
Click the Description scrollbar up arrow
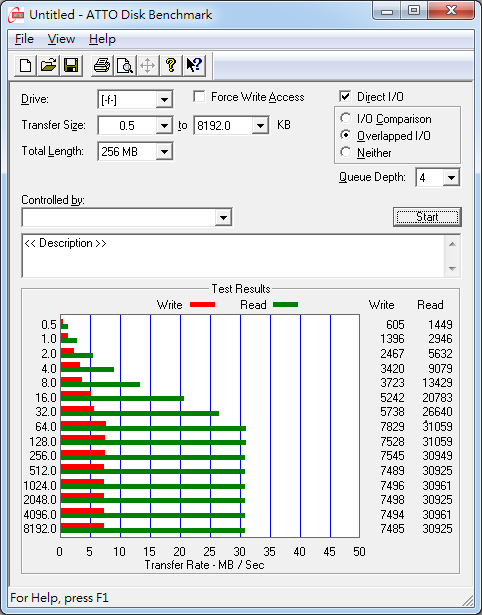tap(452, 244)
